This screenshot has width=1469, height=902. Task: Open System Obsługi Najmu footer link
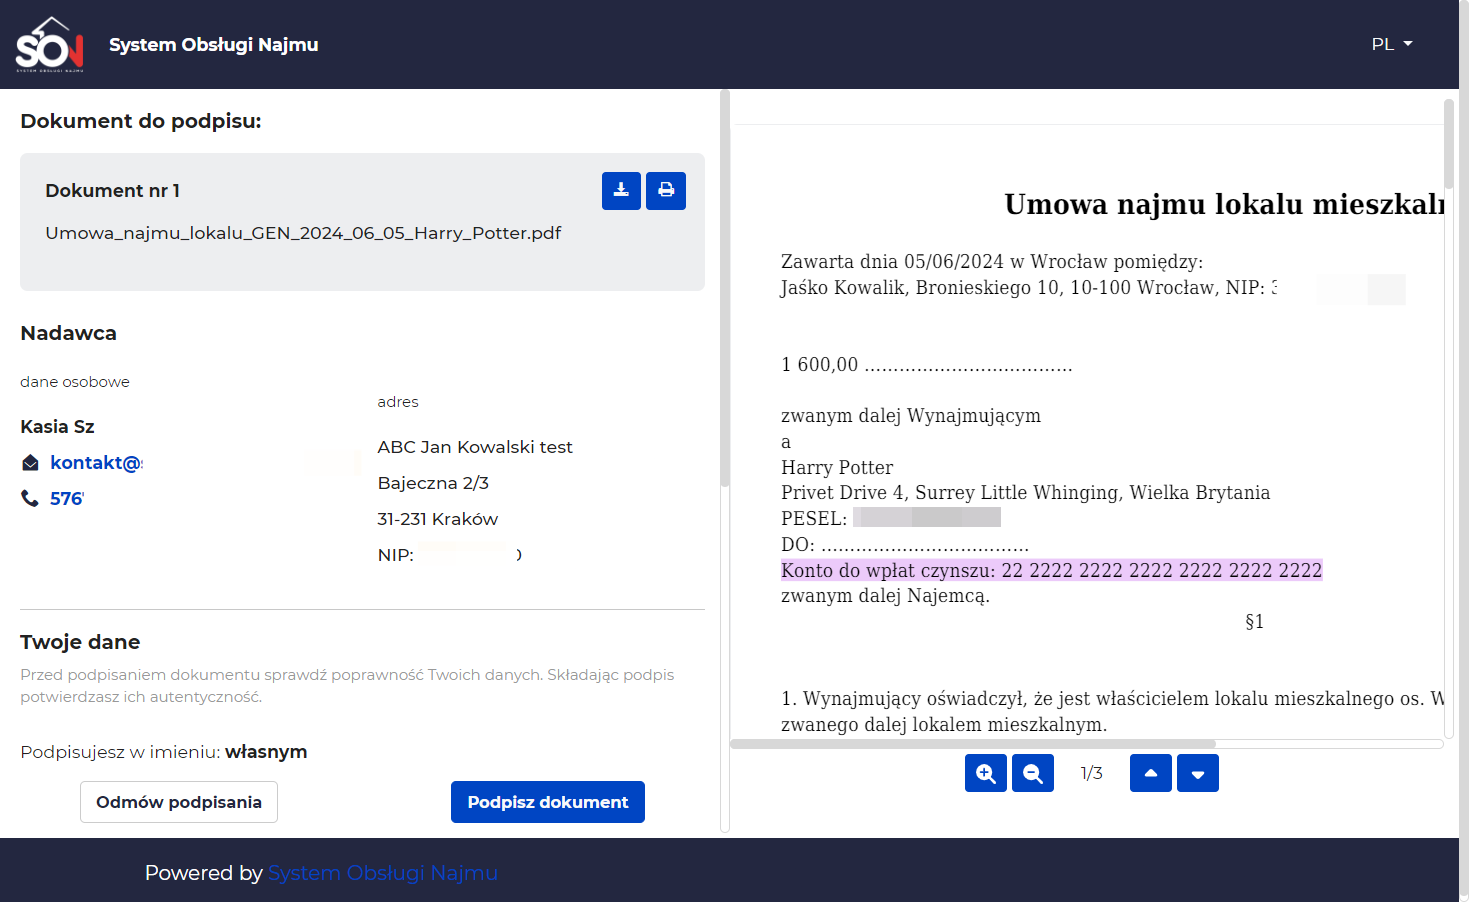click(383, 873)
